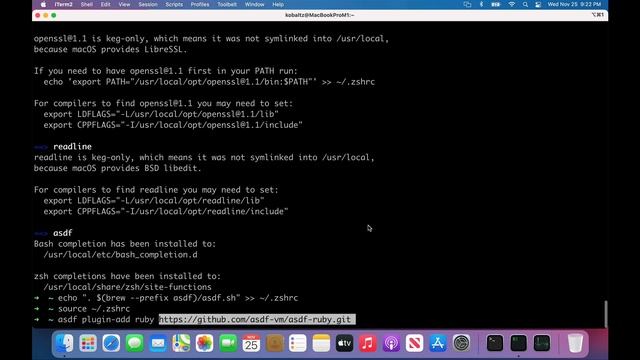Click the 'source ~/.zshrc' command line
The width and height of the screenshot is (640, 360).
(94, 309)
